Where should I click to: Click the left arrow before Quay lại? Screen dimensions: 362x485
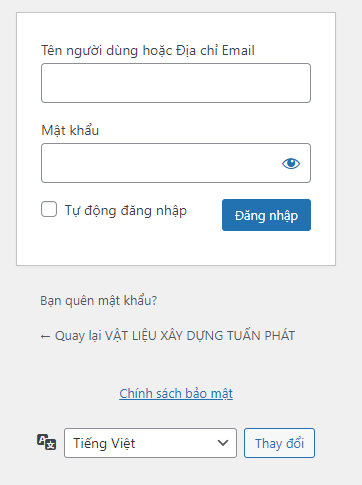tap(45, 336)
